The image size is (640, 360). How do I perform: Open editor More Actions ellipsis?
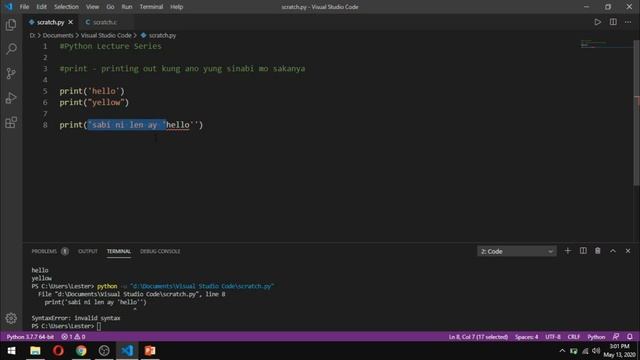[x=628, y=22]
